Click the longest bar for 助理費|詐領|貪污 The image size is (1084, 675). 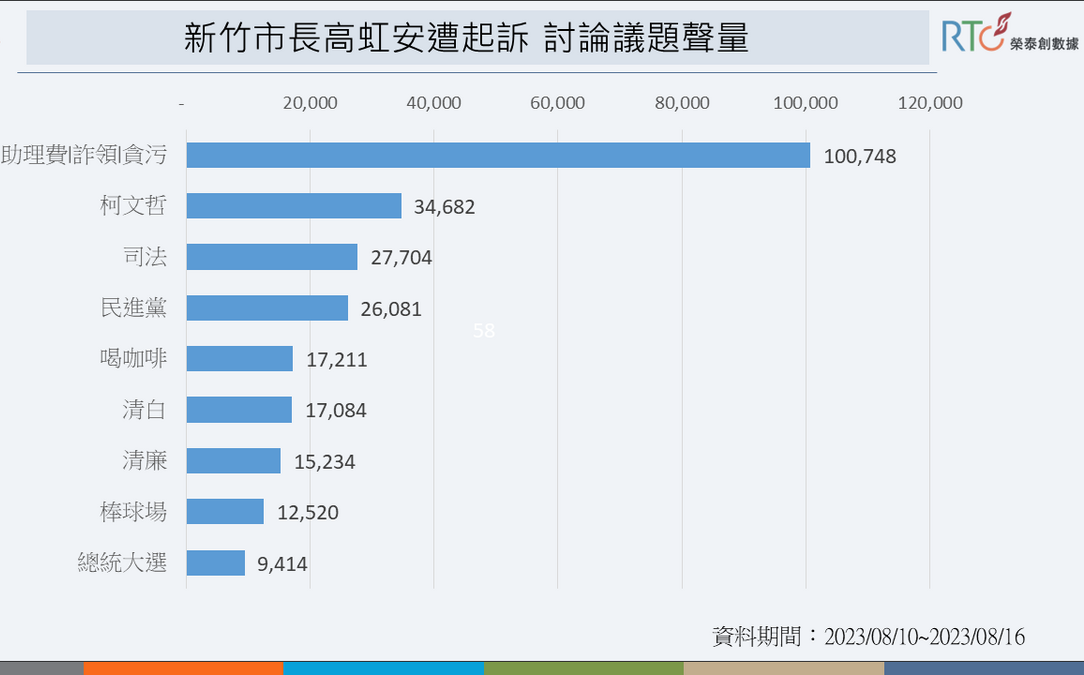pos(497,155)
